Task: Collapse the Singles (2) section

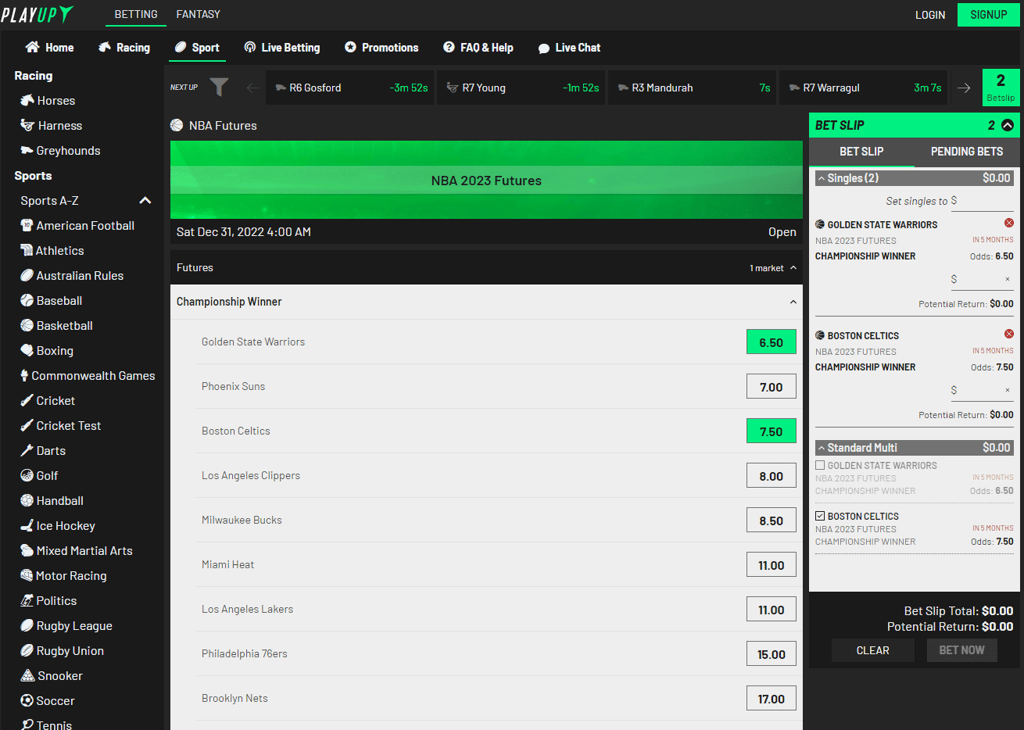Action: (822, 178)
